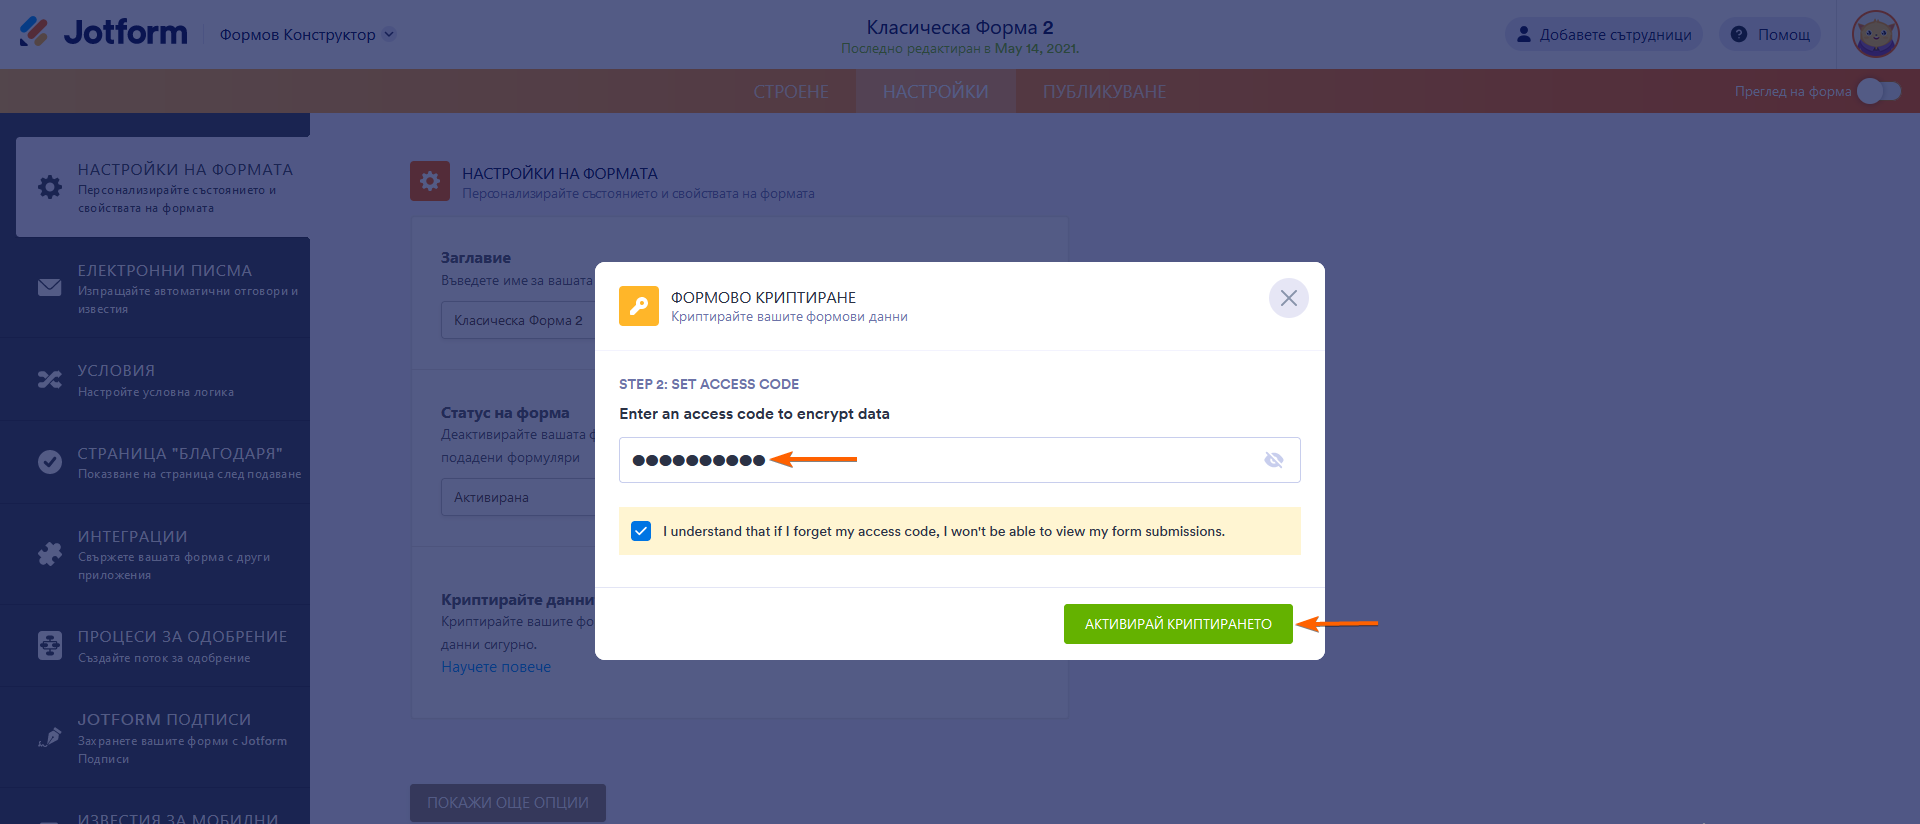Viewport: 1920px width, 824px height.
Task: Click the envelope icon for Електронни писма
Action: pos(49,288)
